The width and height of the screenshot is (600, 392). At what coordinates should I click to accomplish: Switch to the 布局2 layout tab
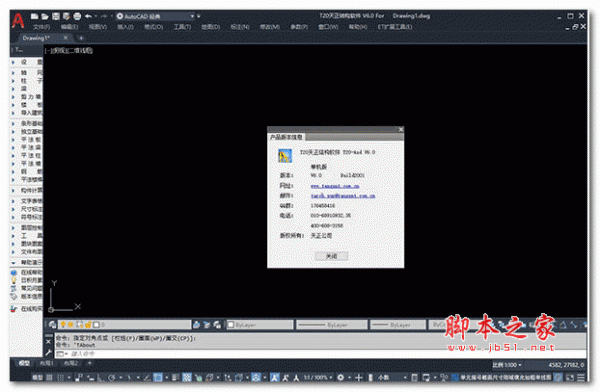(x=70, y=363)
